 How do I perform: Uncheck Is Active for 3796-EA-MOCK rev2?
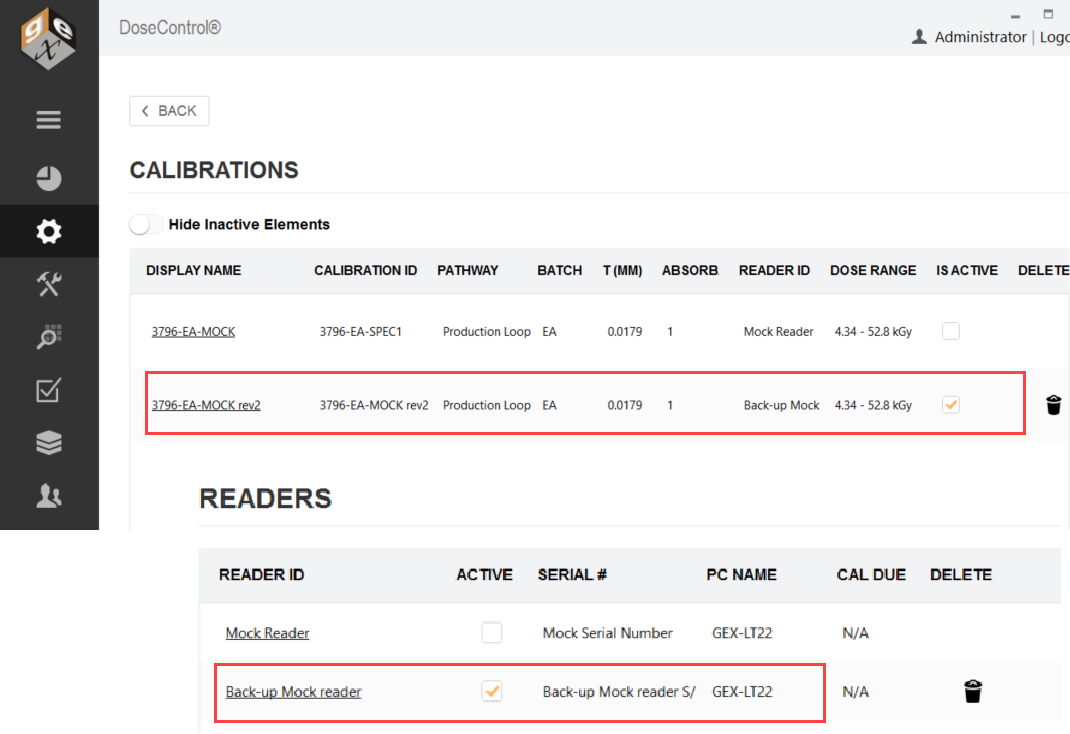click(x=951, y=405)
